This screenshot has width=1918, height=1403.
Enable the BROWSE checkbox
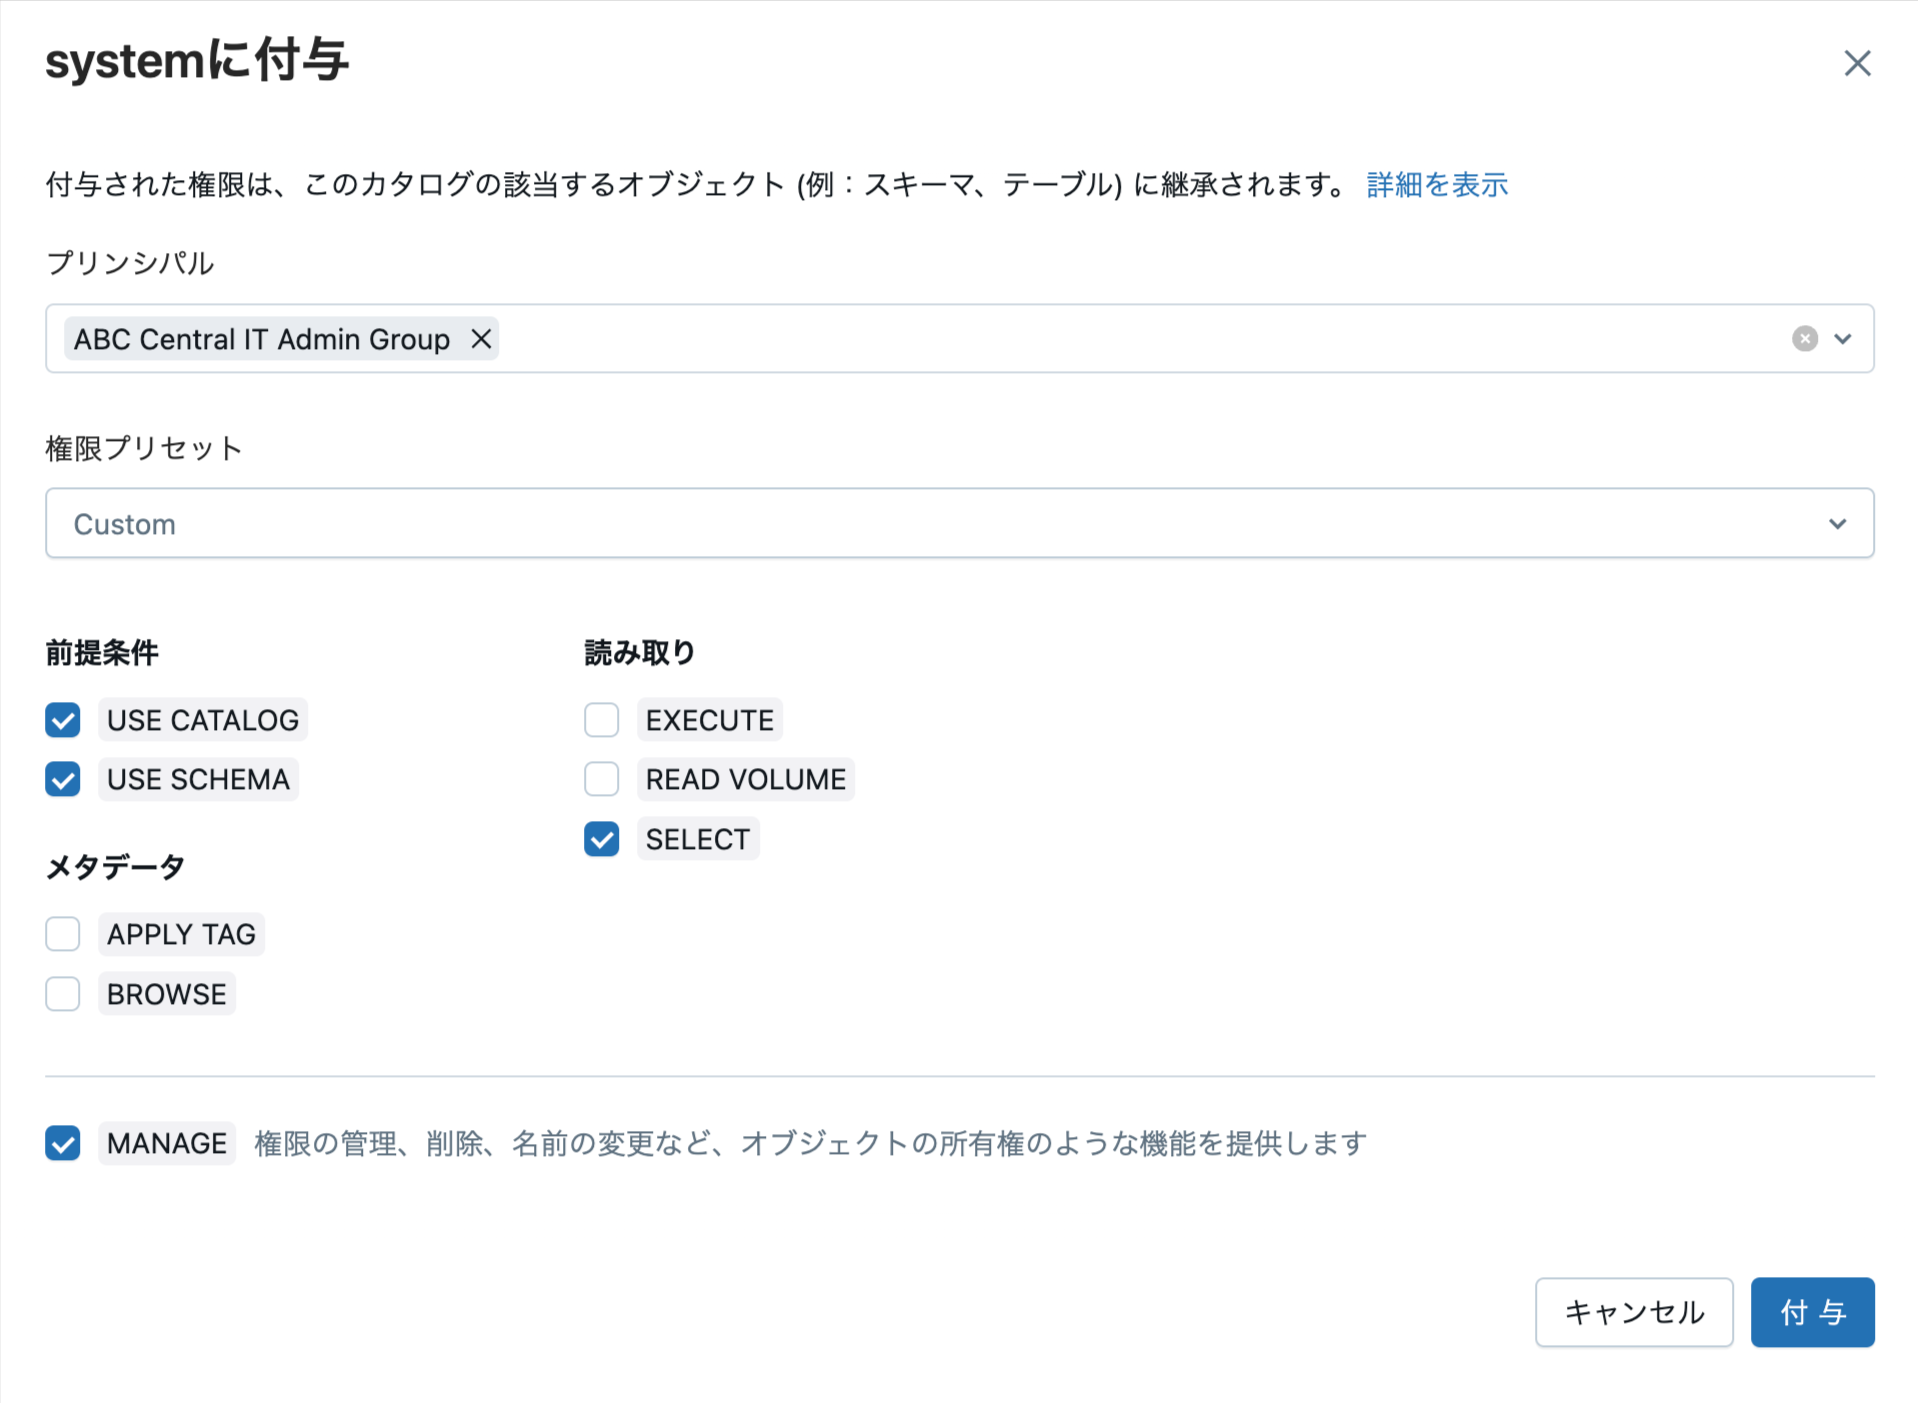pos(63,994)
